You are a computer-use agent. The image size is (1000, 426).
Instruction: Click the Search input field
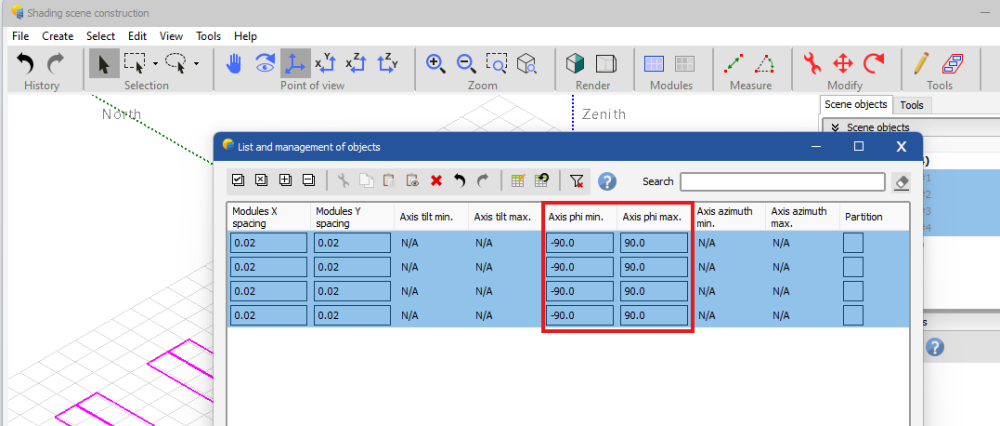[x=782, y=182]
